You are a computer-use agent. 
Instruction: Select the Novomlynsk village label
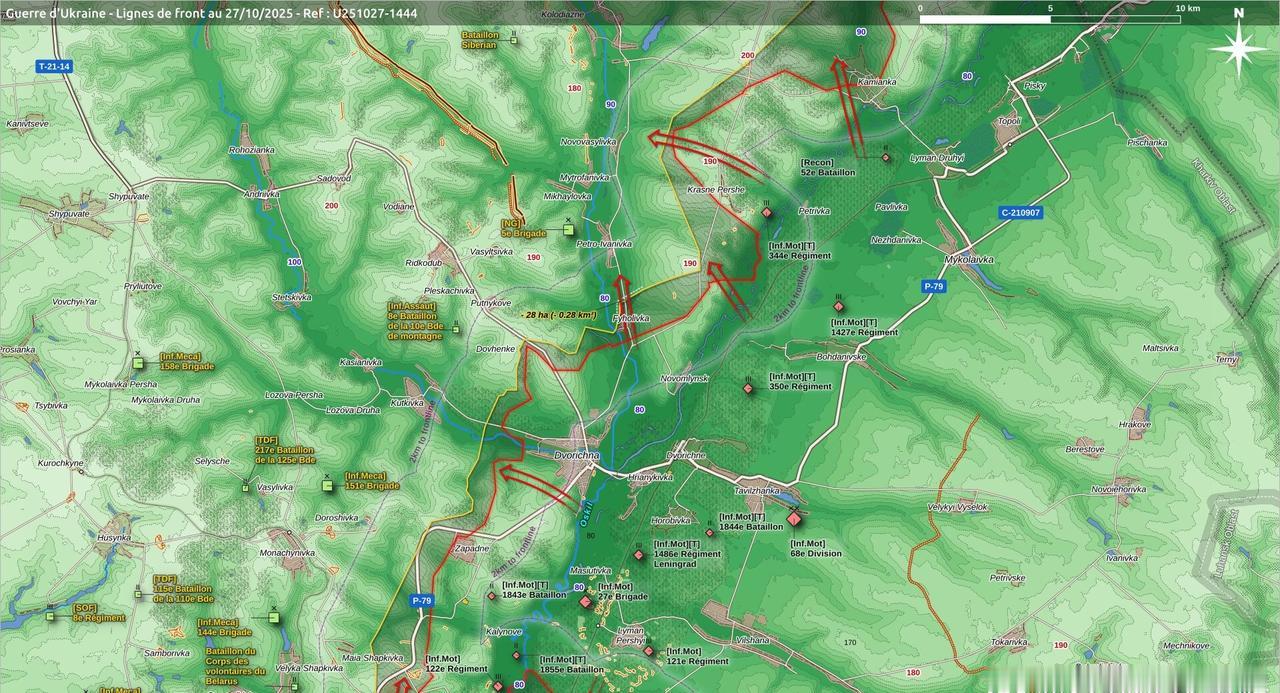684,378
